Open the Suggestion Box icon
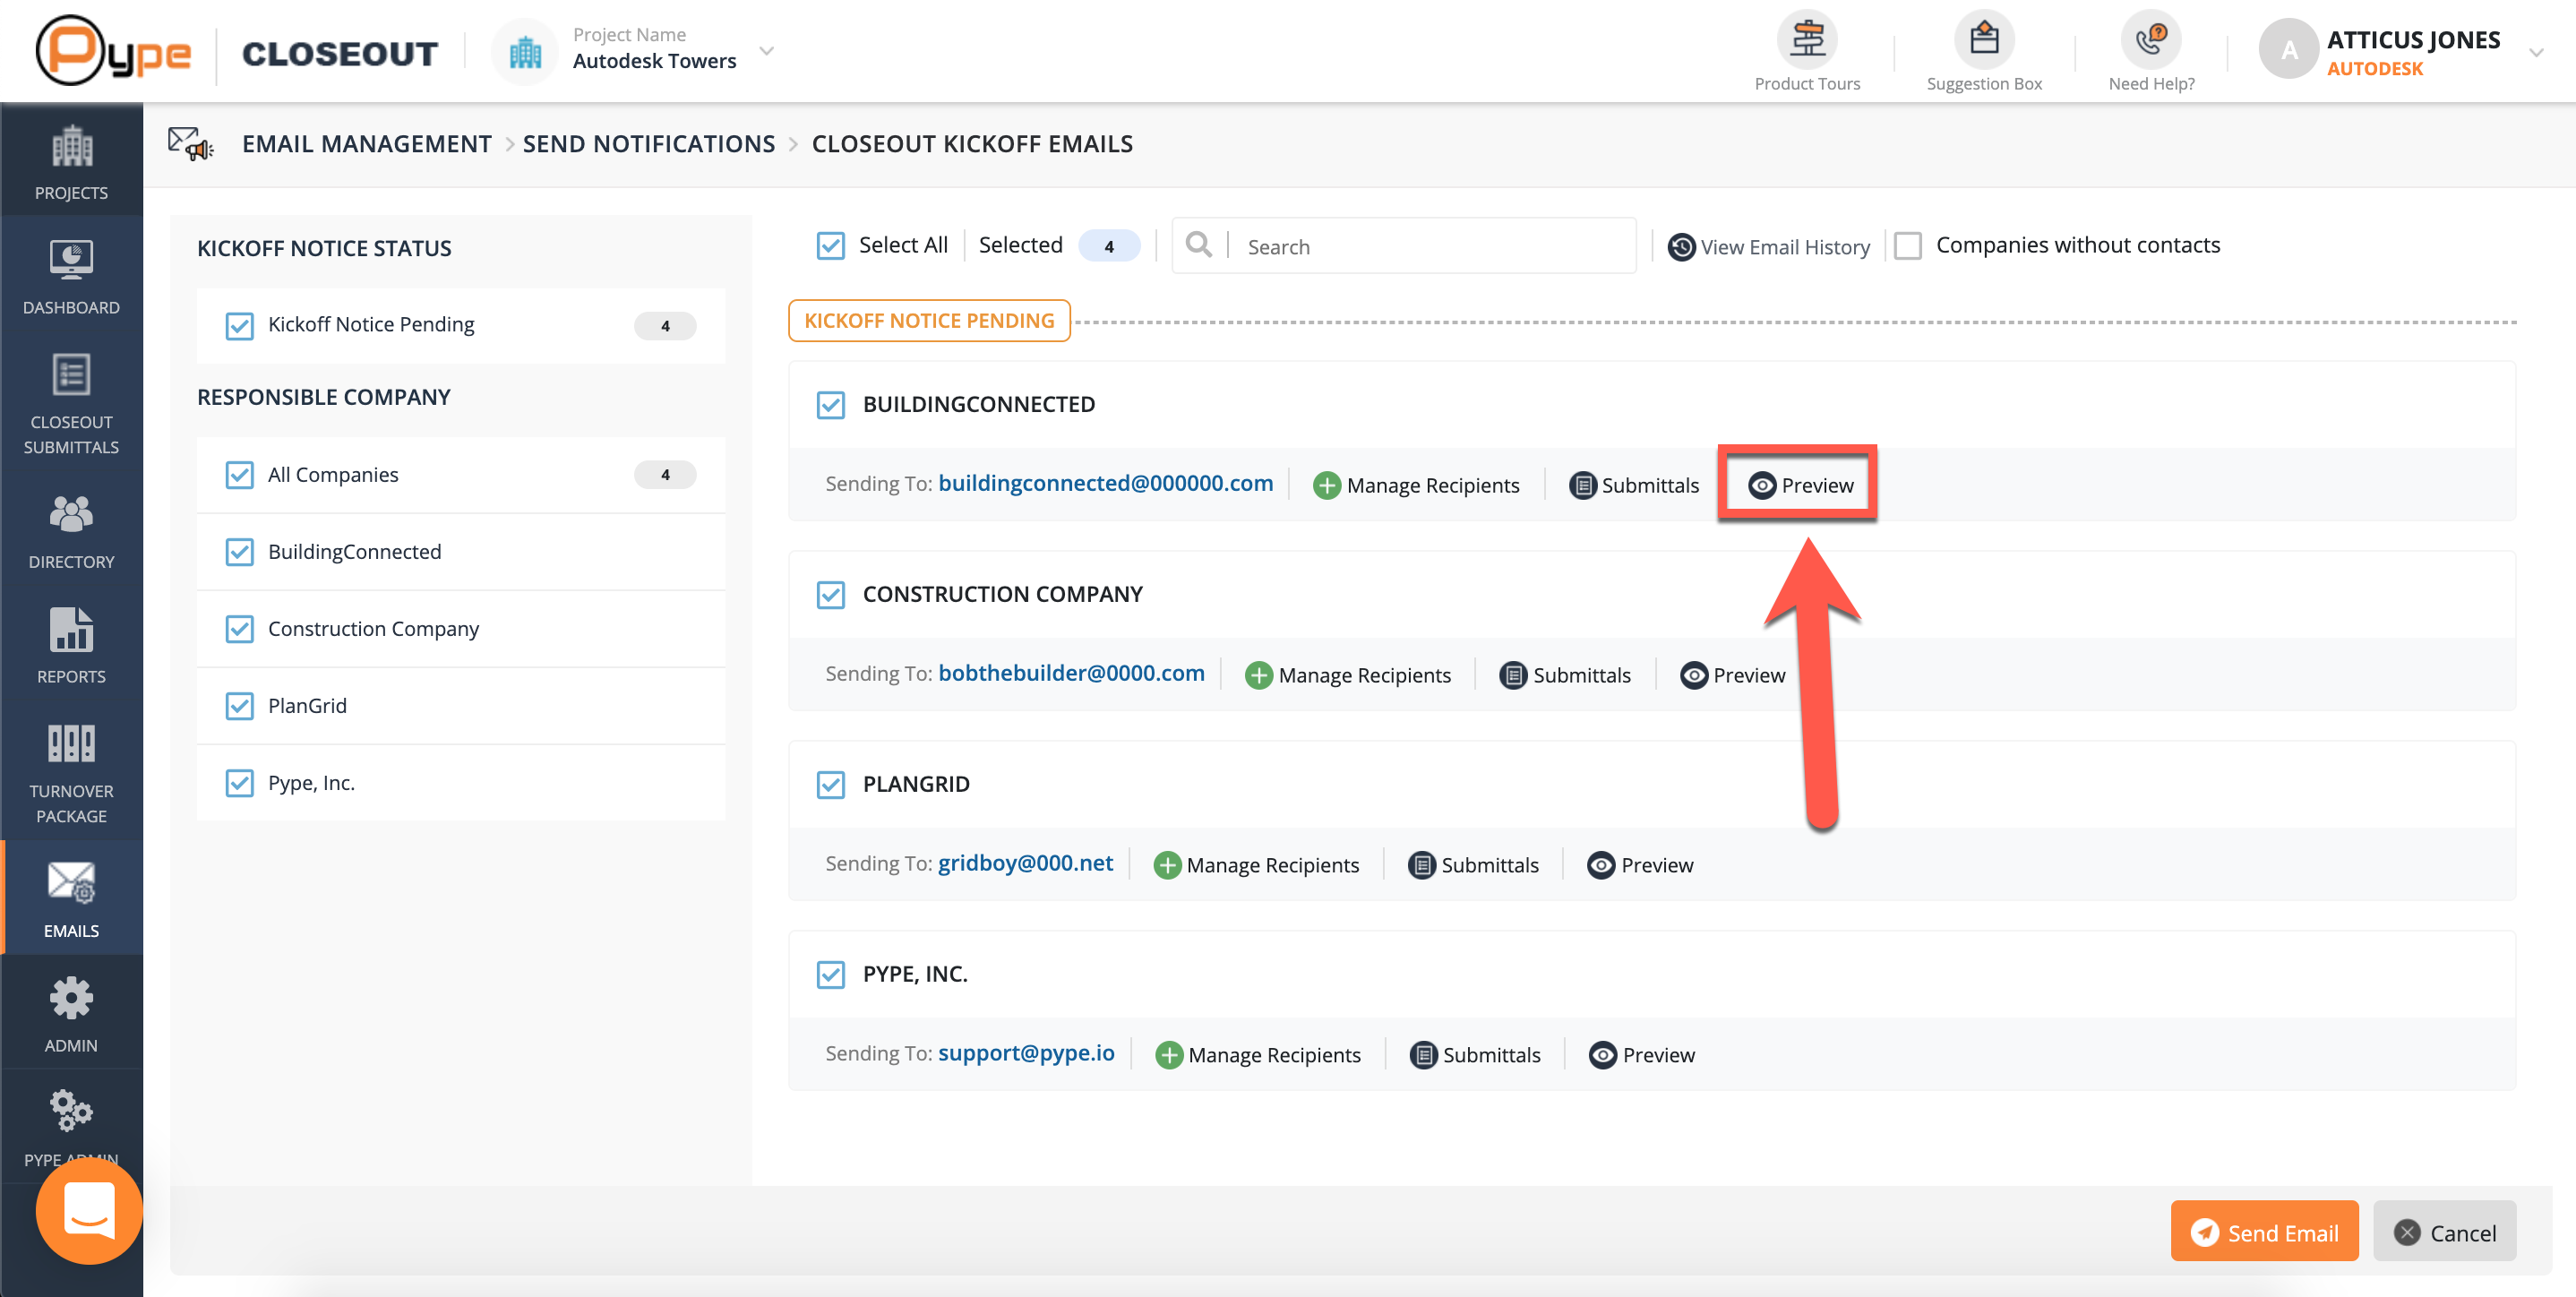Image resolution: width=2576 pixels, height=1297 pixels. click(x=1983, y=41)
